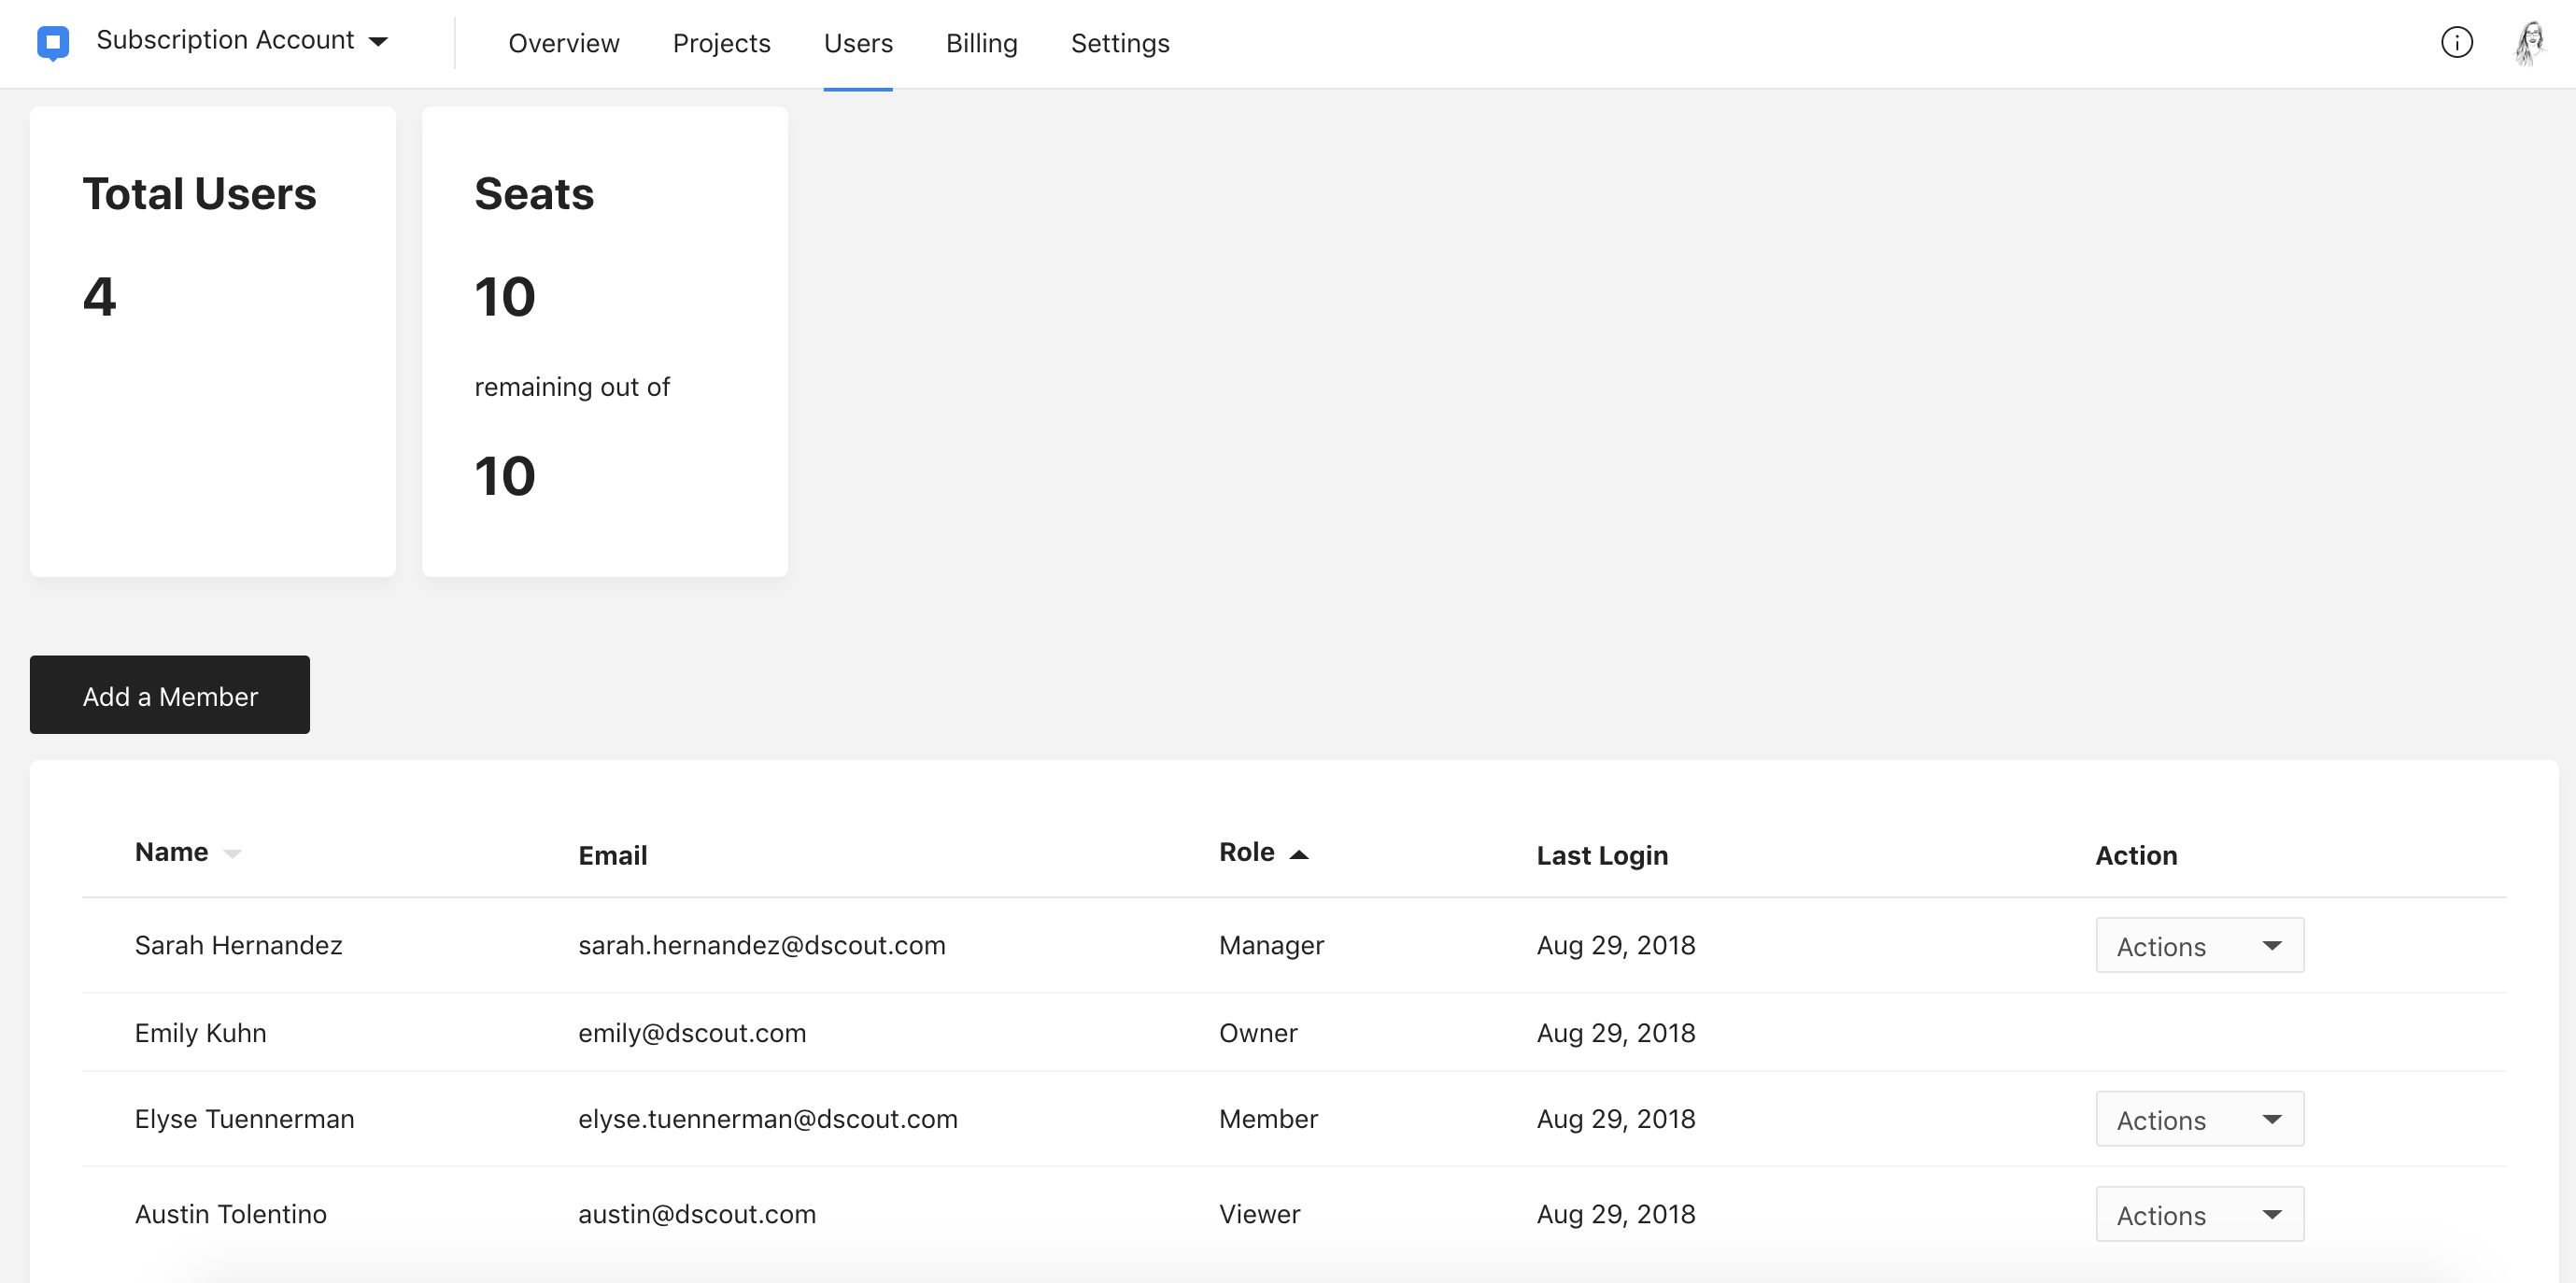Click the Owner role cell
This screenshot has width=2576, height=1283.
coord(1258,1032)
